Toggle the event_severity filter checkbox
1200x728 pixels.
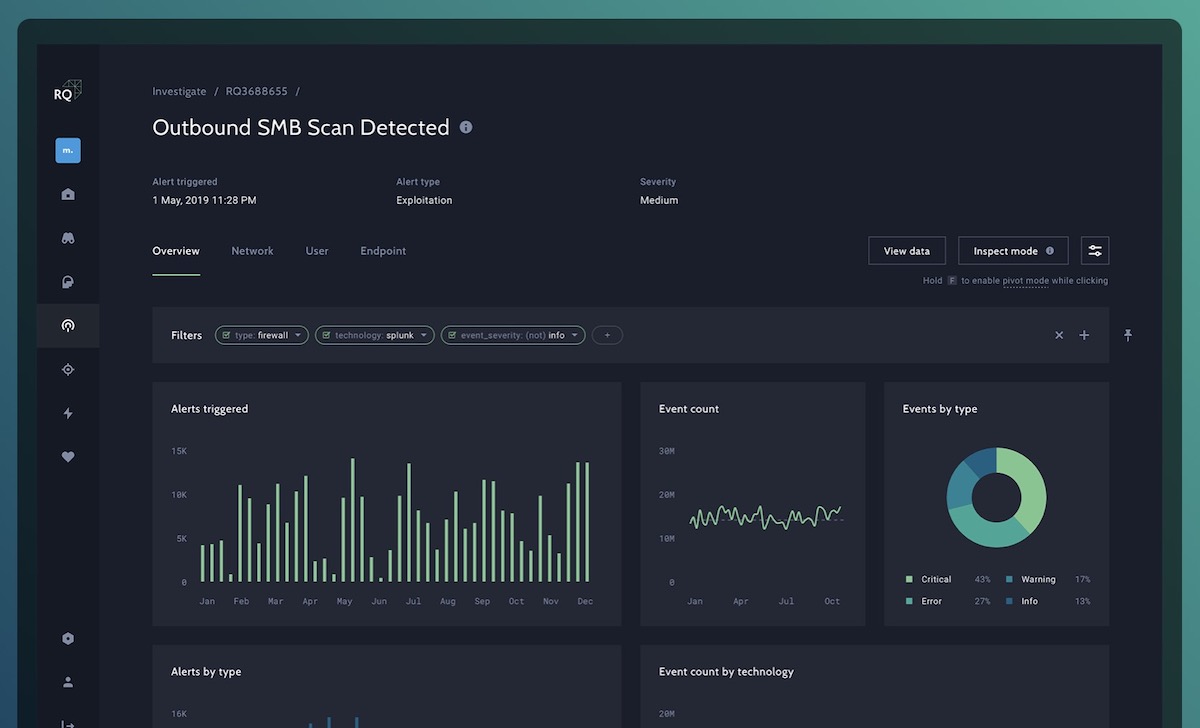(452, 336)
